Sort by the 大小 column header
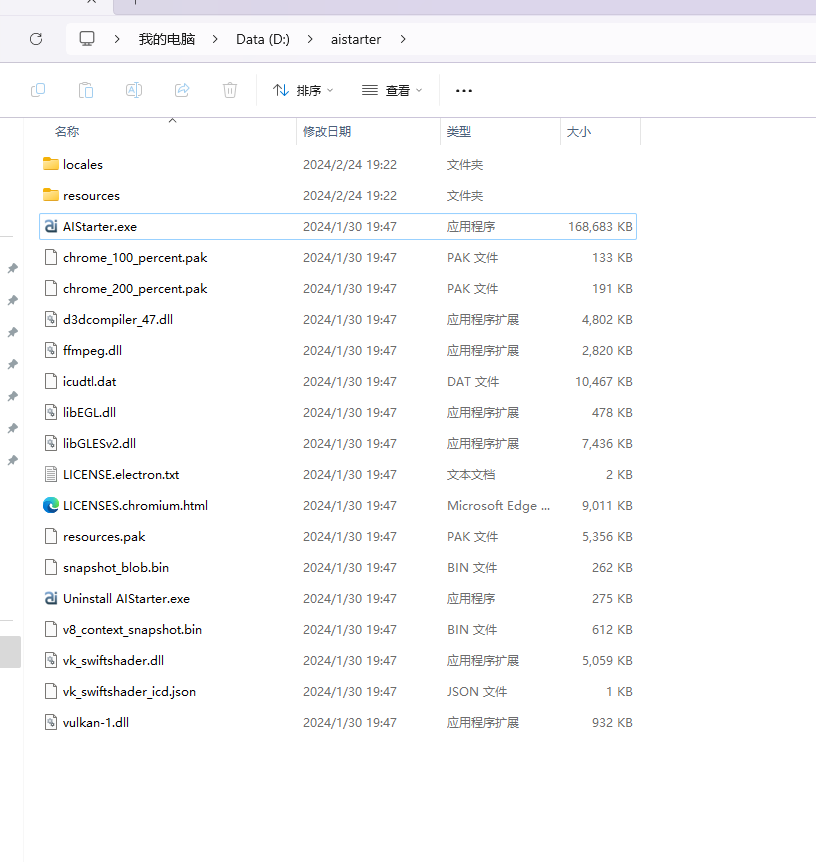This screenshot has width=816, height=862. pyautogui.click(x=578, y=131)
